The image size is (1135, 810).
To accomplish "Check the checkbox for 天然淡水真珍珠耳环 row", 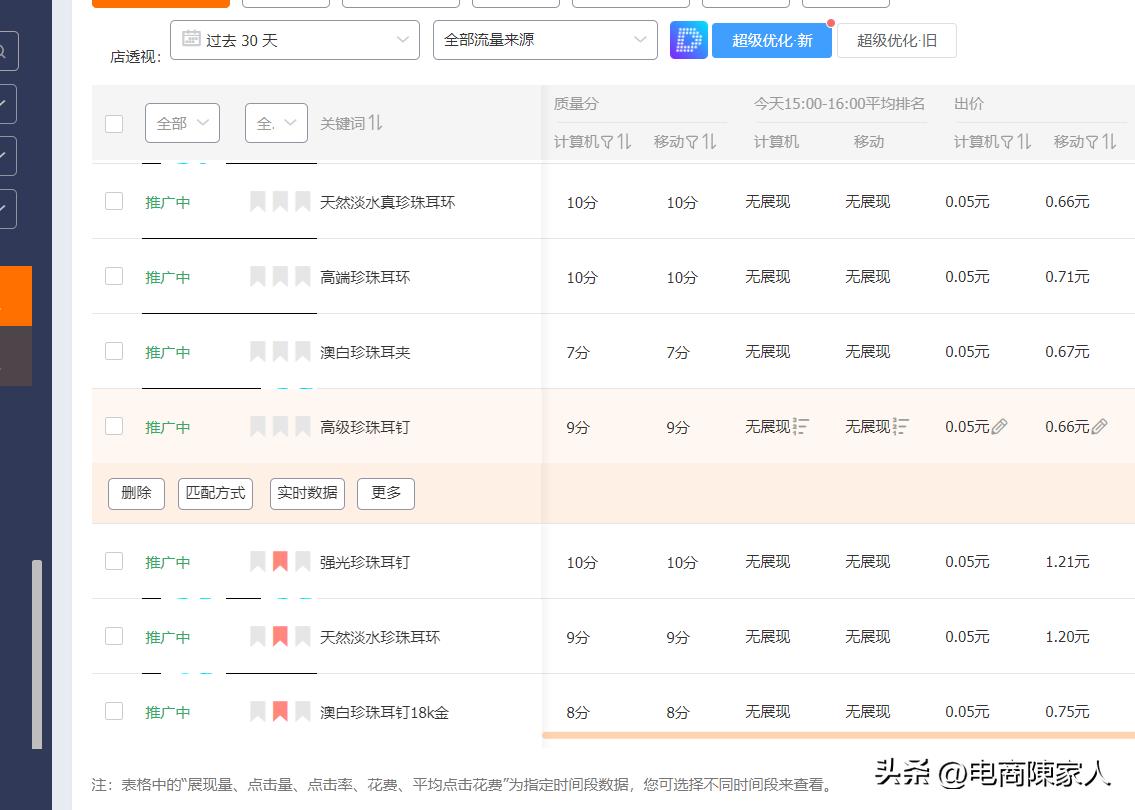I will click(113, 200).
